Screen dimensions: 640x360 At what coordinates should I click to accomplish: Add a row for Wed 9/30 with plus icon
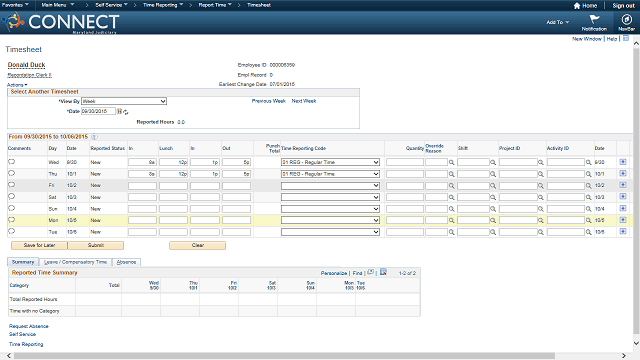tap(623, 162)
